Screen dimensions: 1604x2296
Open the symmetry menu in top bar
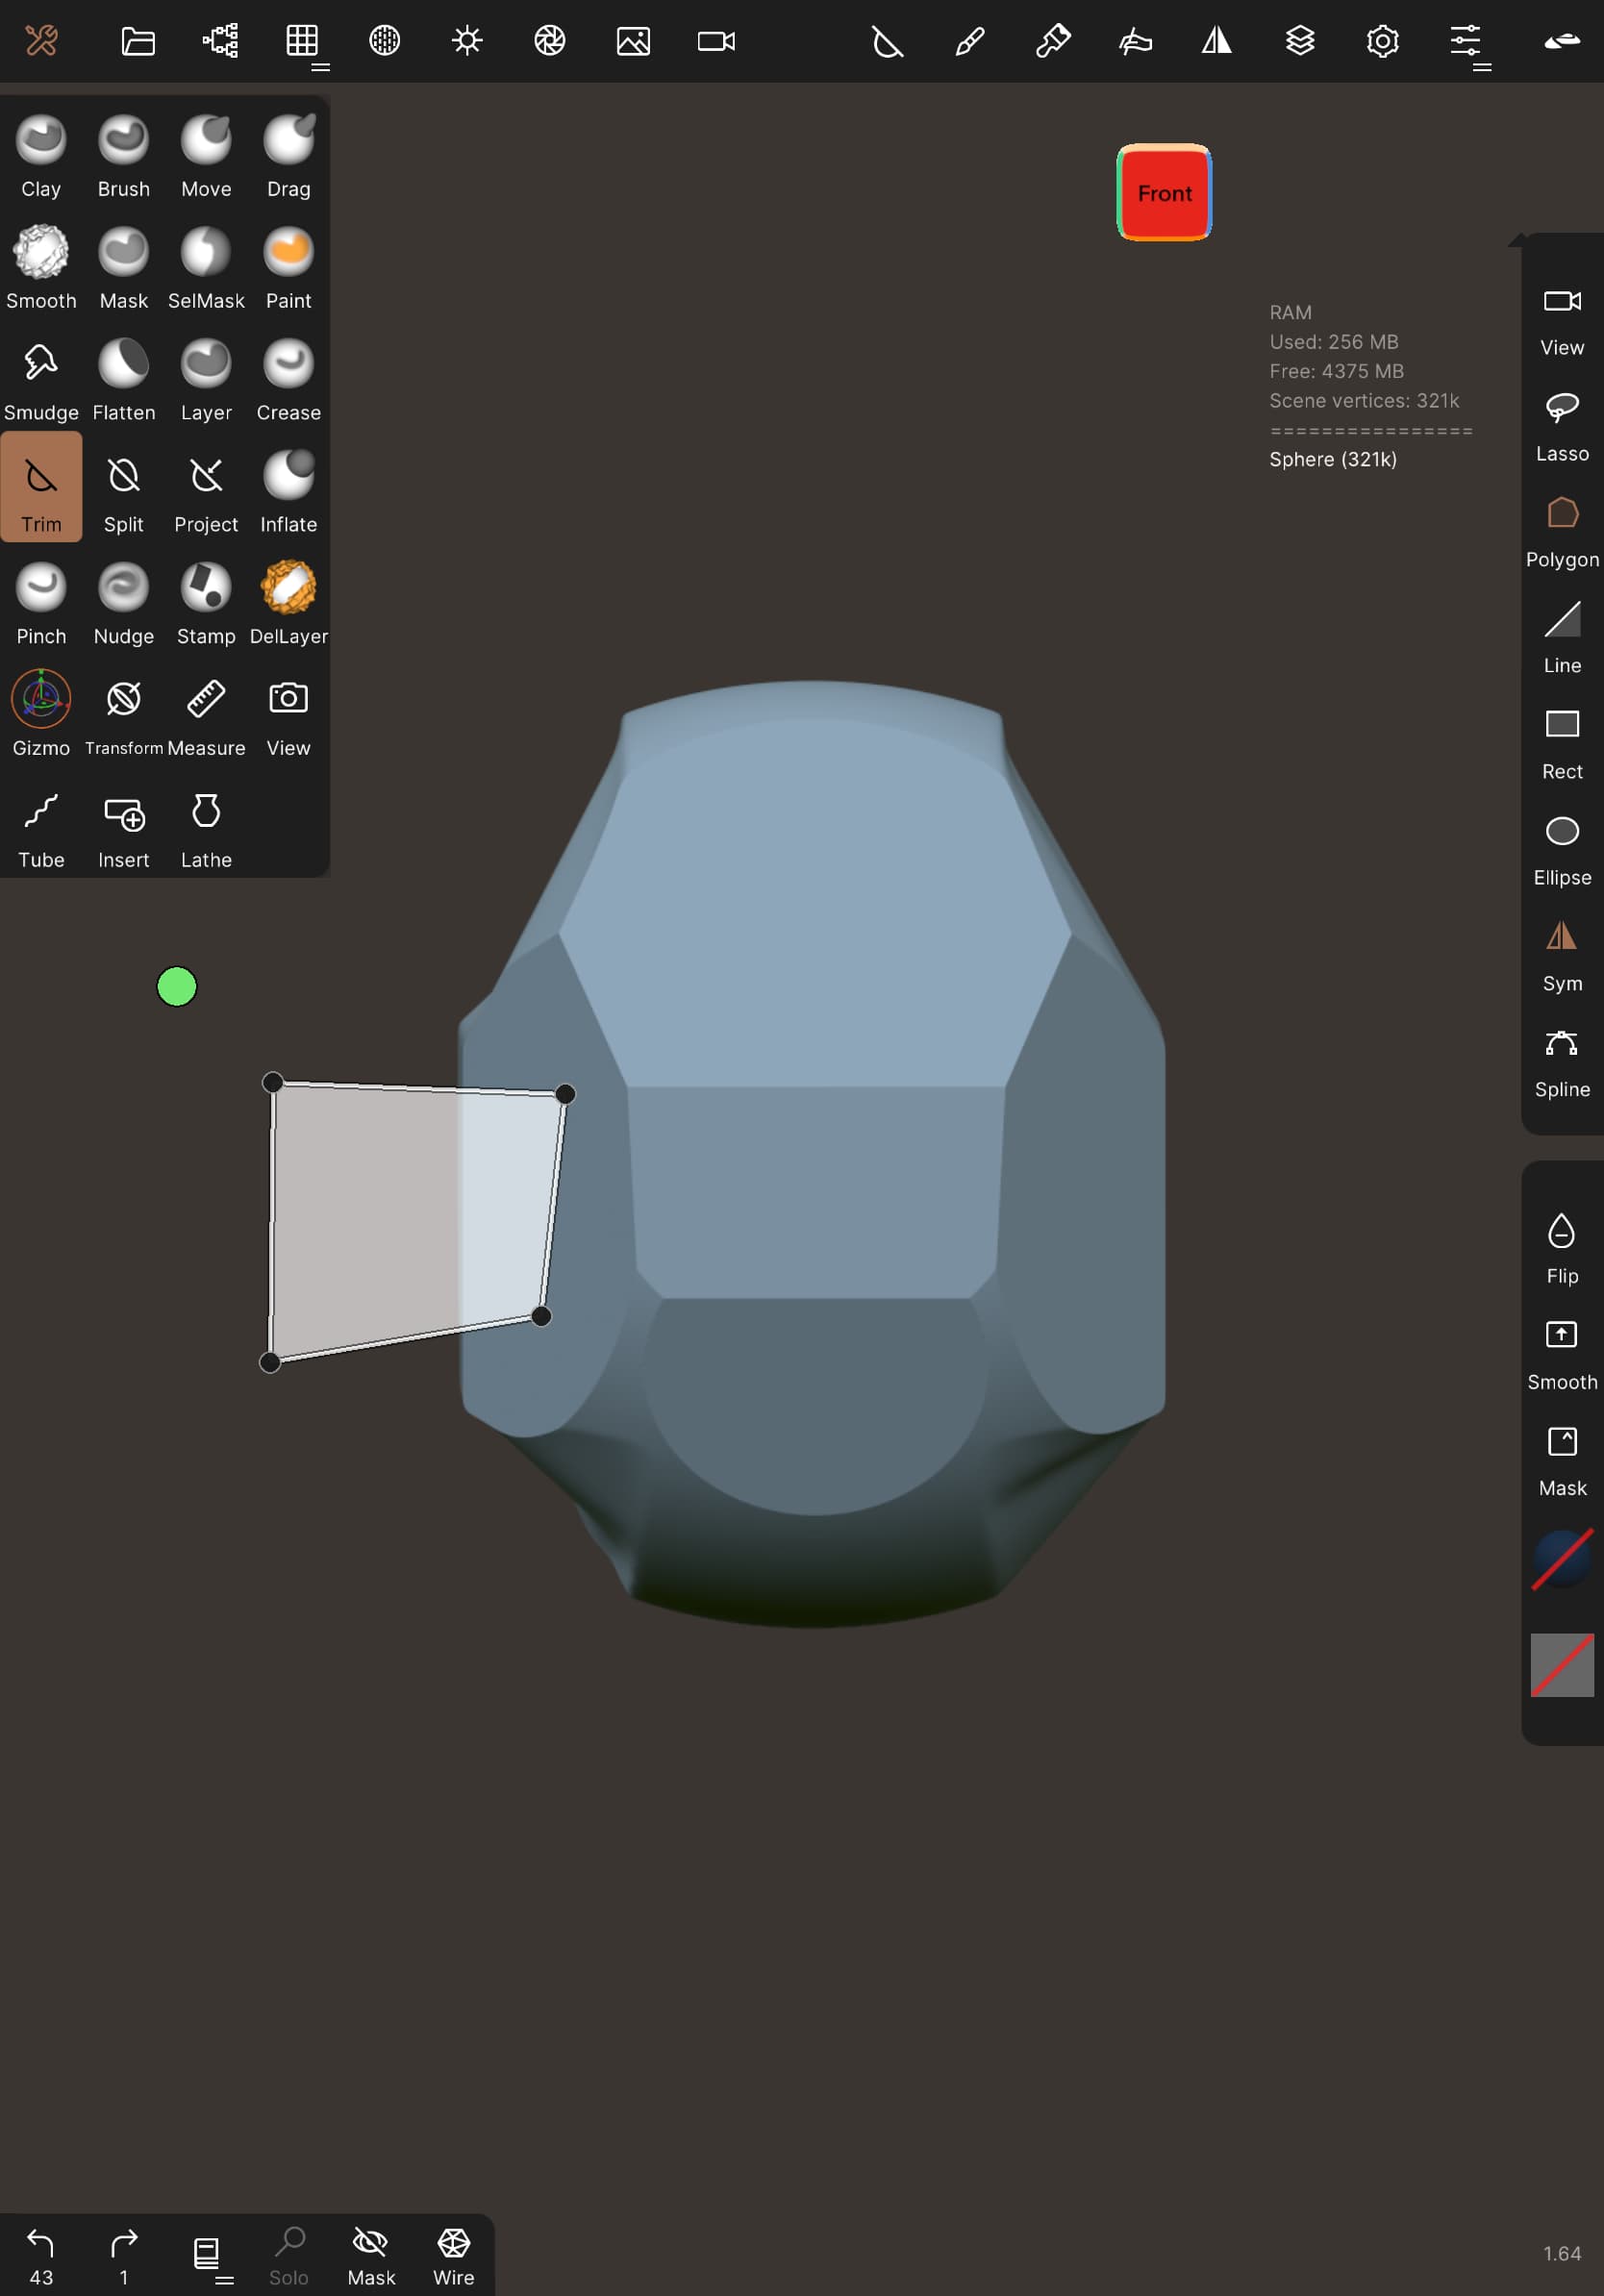(1217, 41)
